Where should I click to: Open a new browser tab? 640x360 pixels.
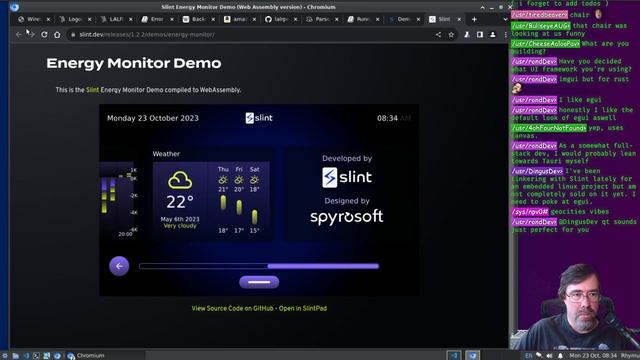[474, 19]
